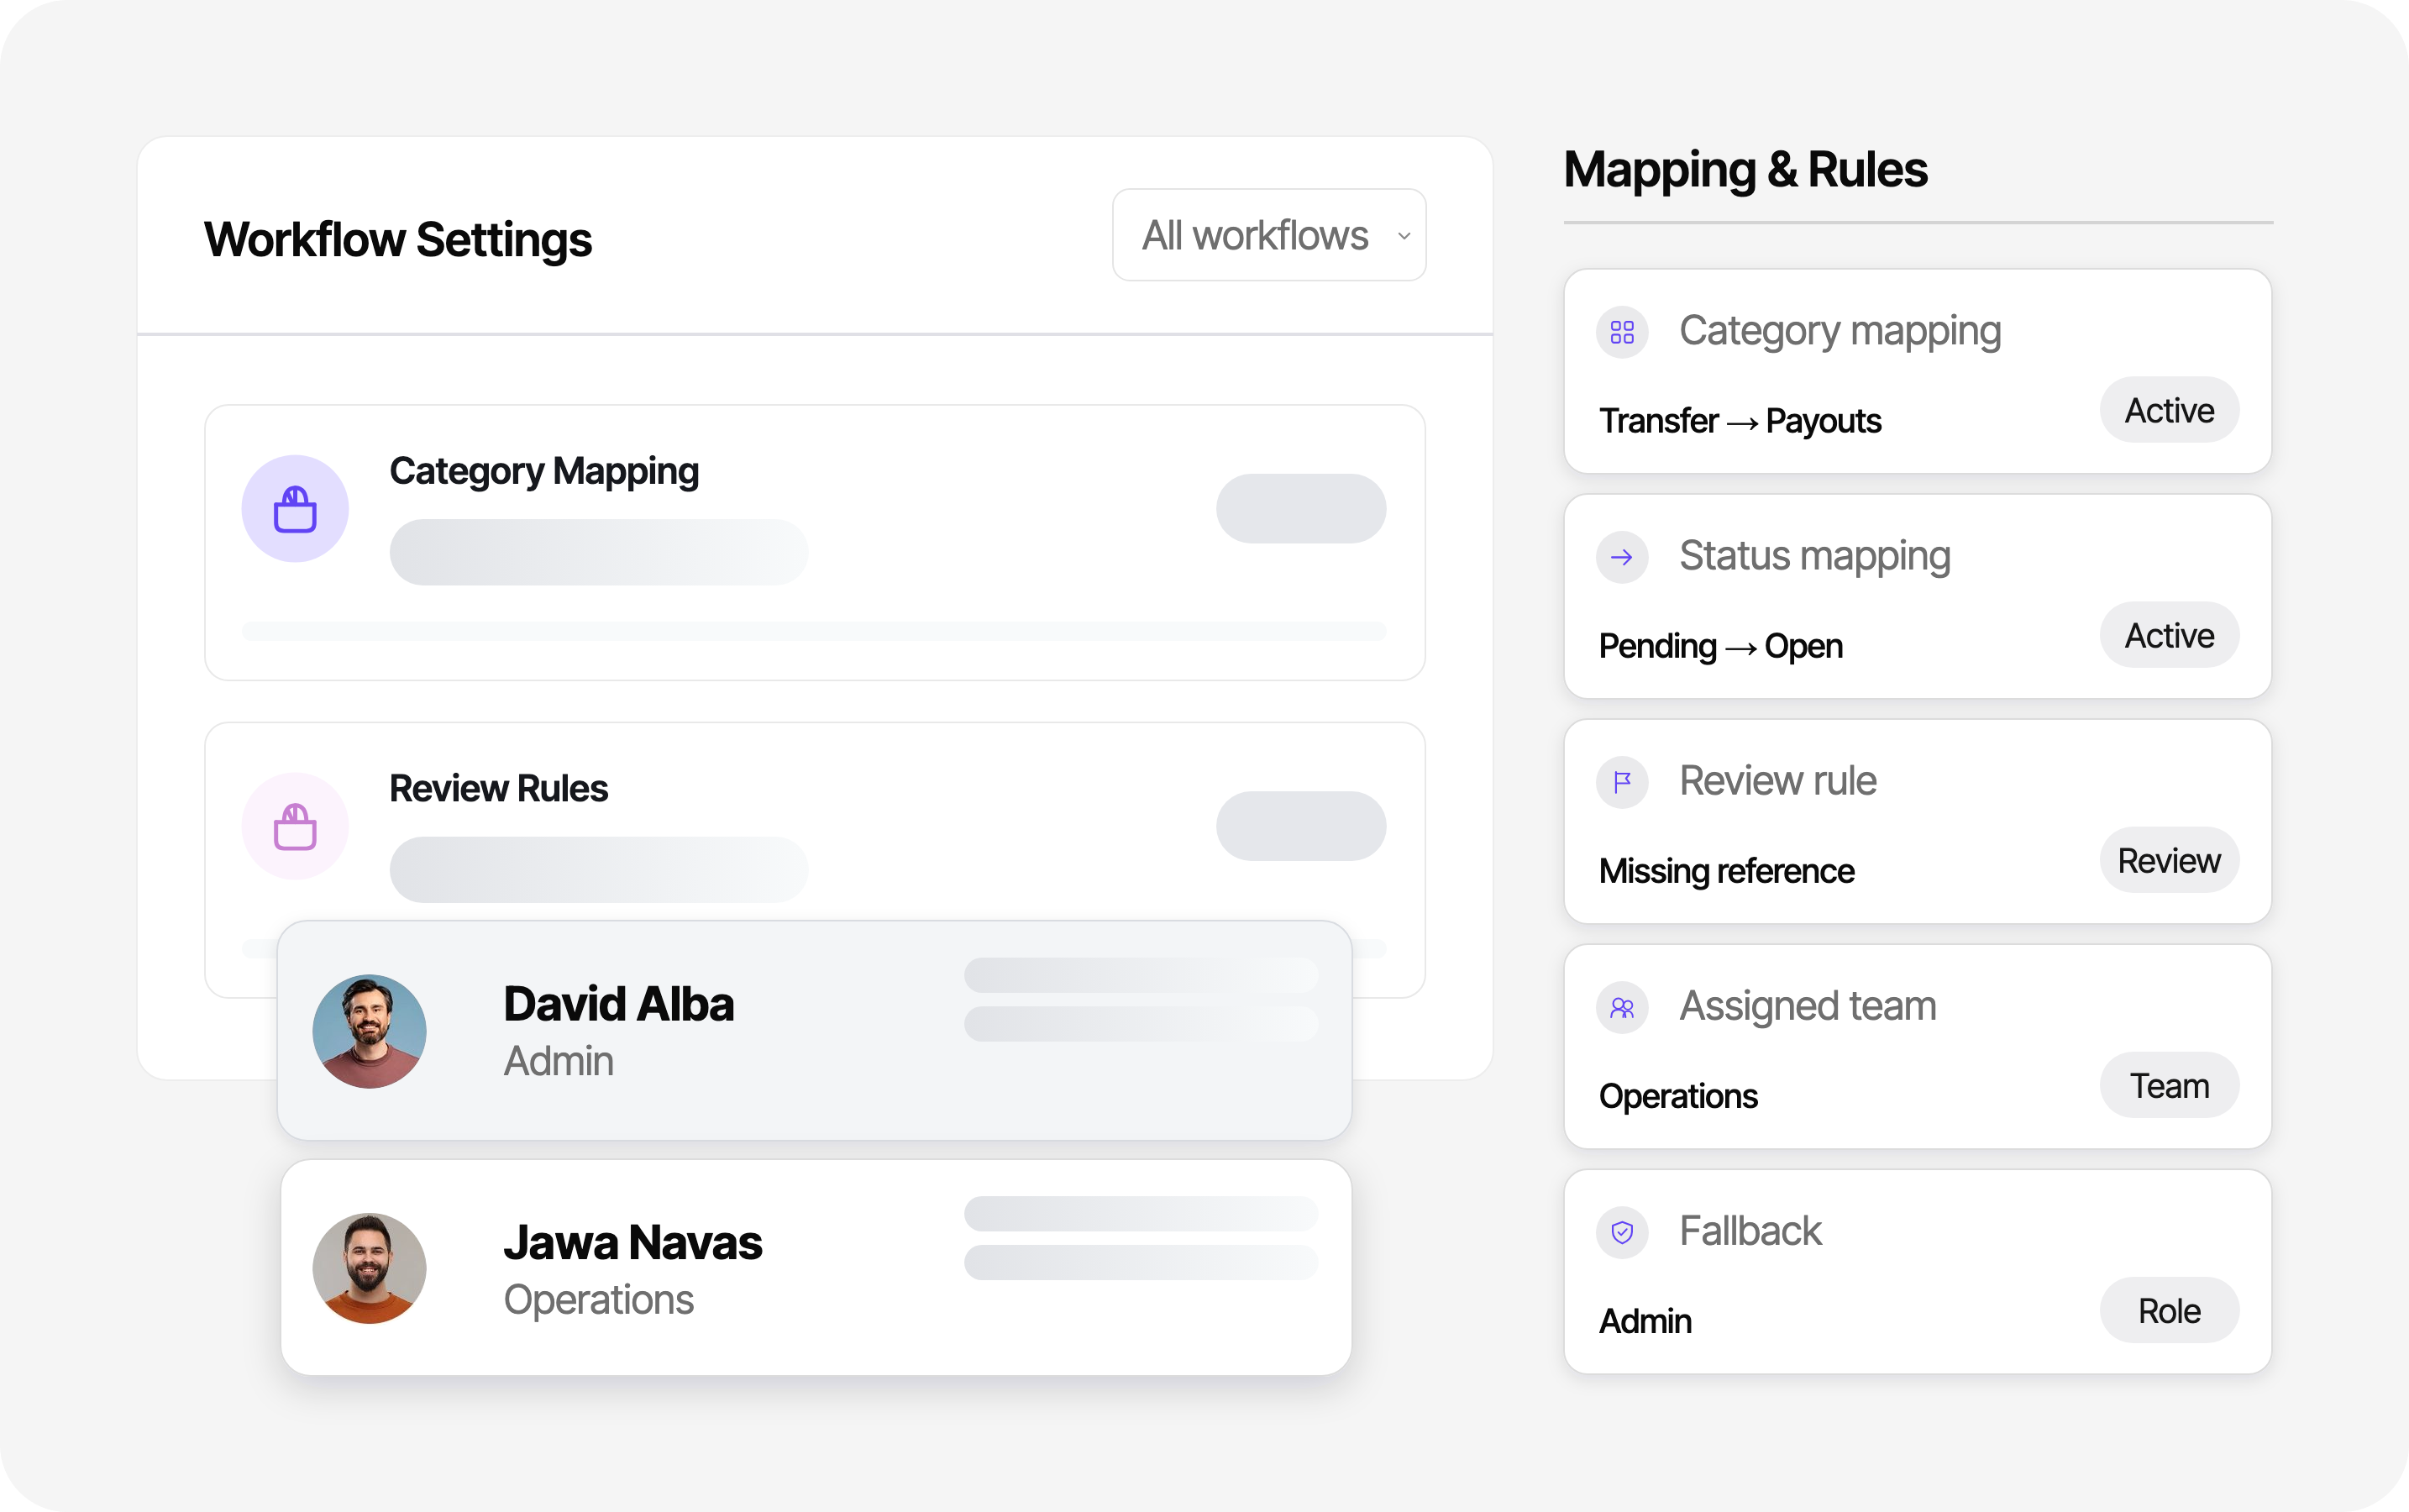This screenshot has height=1512, width=2409.
Task: Click the pill placeholder right of Review Rules
Action: tap(1301, 826)
